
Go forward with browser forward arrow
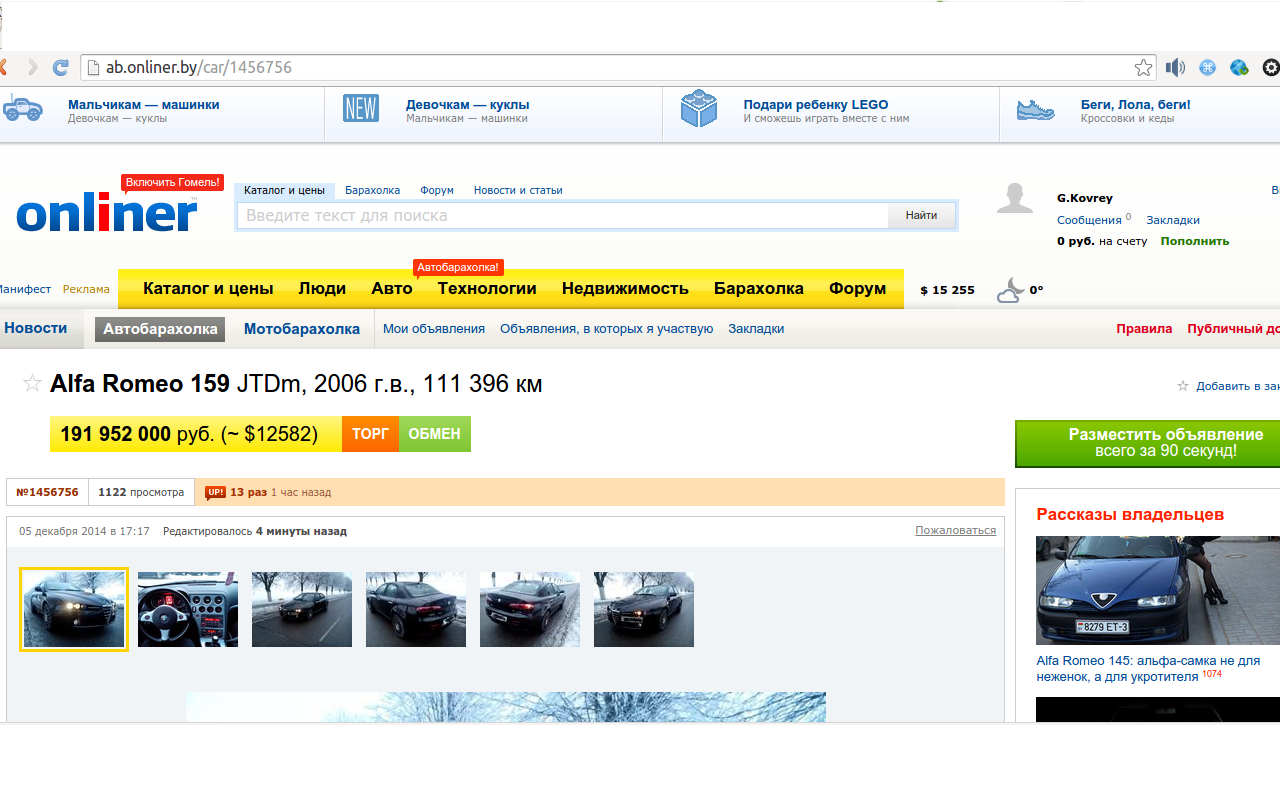[x=33, y=68]
